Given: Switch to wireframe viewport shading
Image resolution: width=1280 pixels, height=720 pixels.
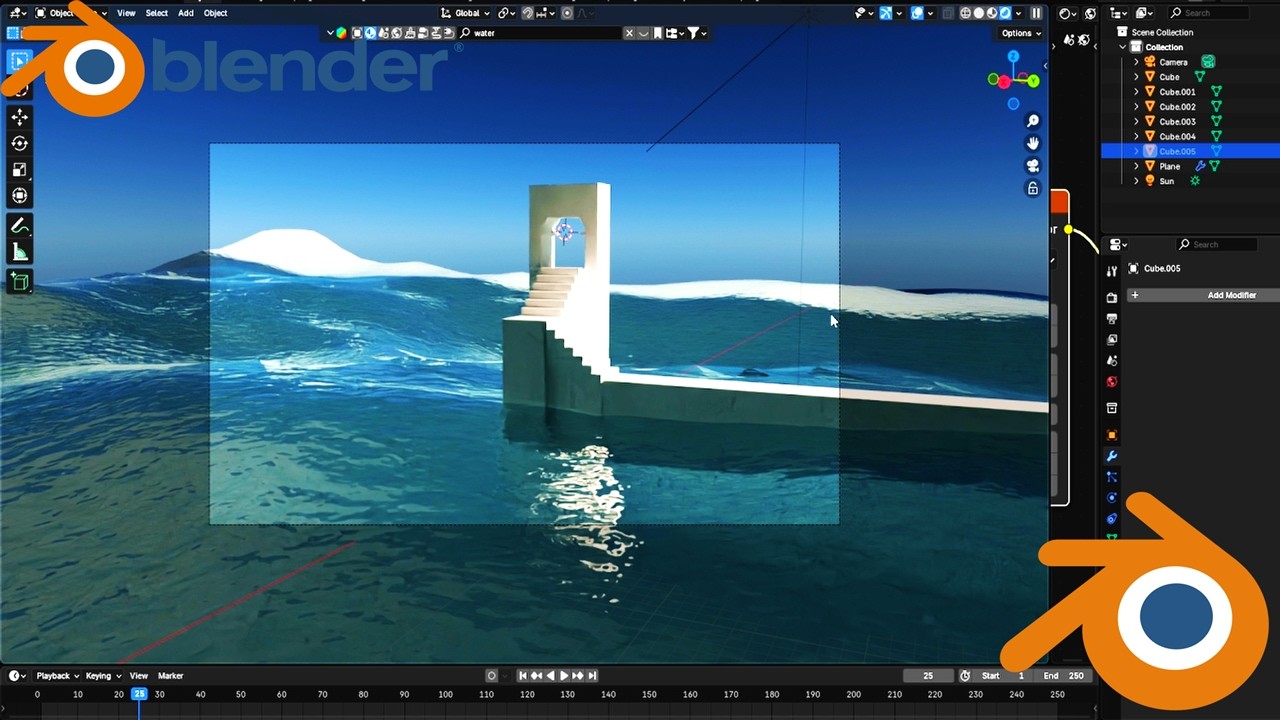Looking at the screenshot, I should pyautogui.click(x=966, y=13).
